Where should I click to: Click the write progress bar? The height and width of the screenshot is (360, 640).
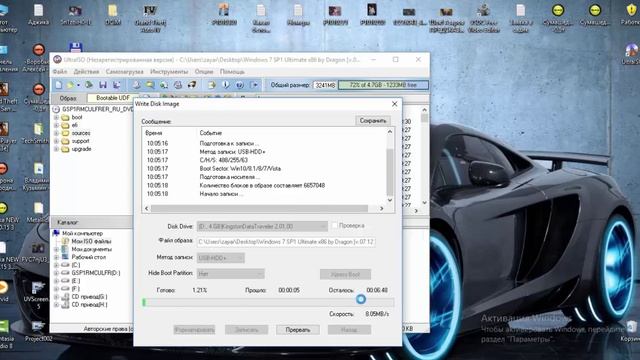[268, 302]
